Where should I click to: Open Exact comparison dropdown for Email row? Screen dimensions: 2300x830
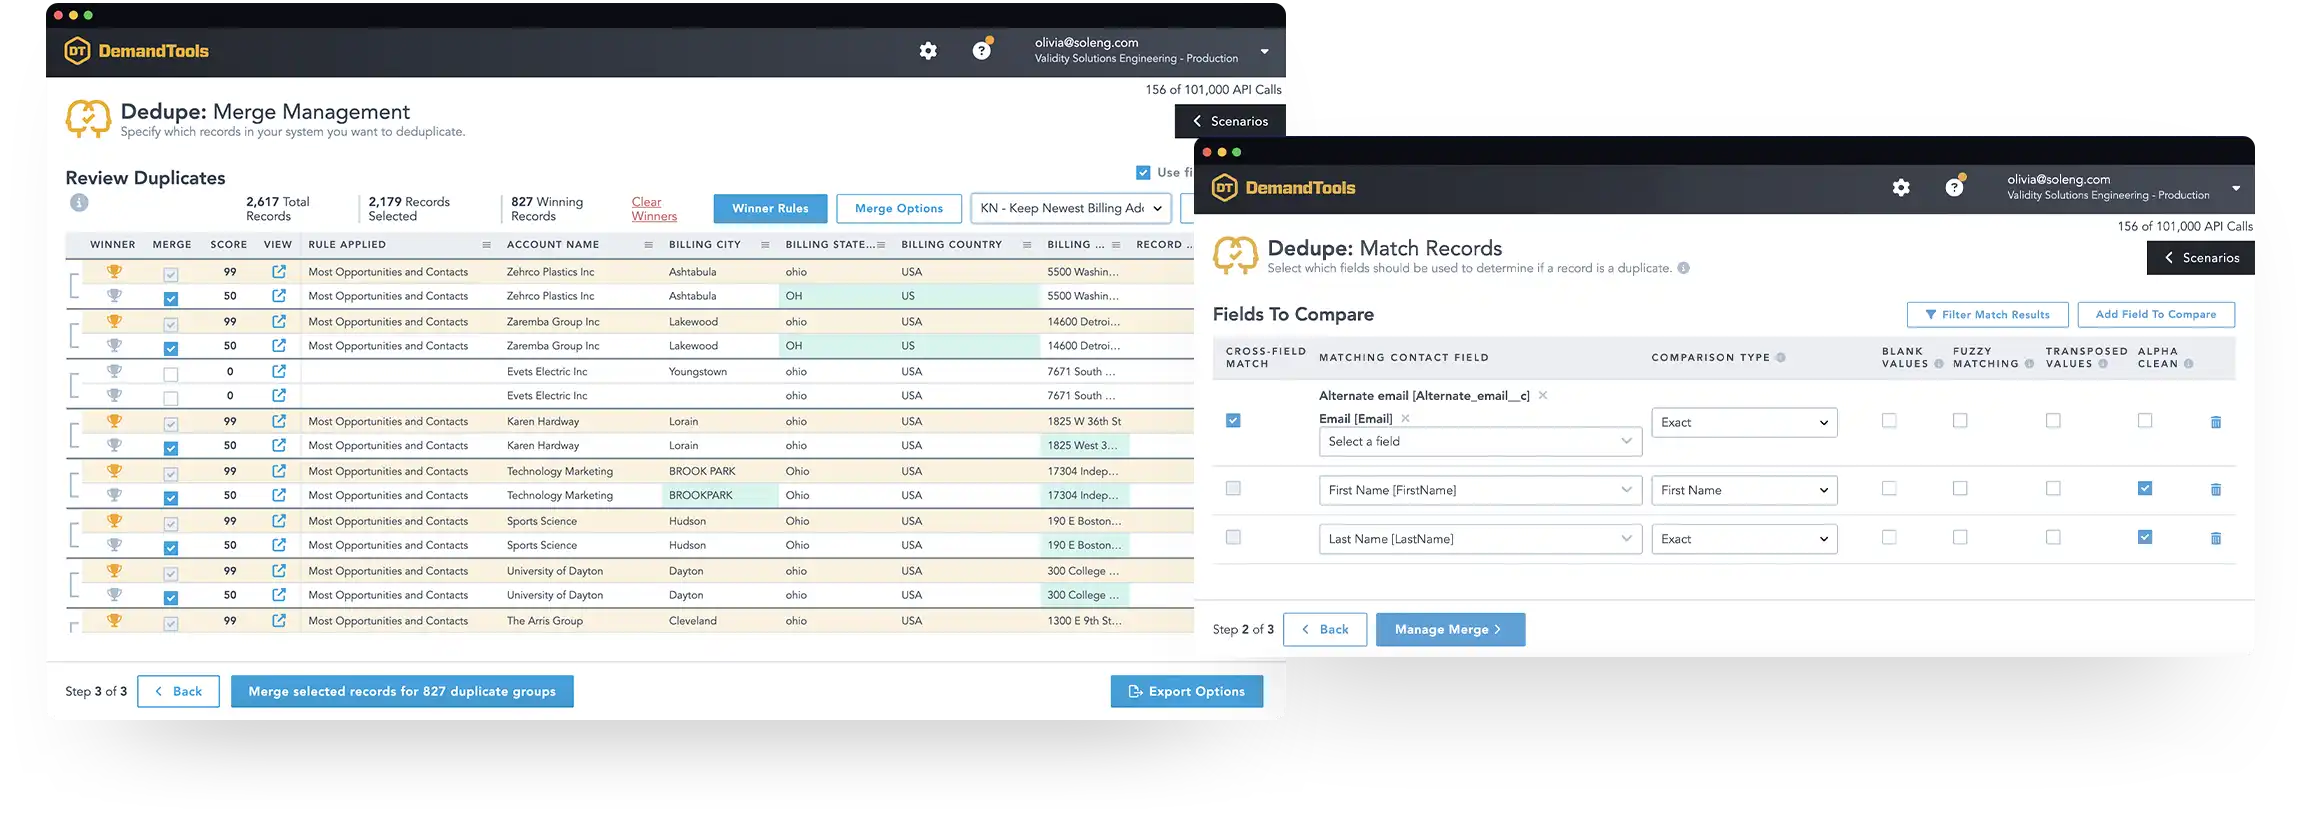coord(1744,423)
